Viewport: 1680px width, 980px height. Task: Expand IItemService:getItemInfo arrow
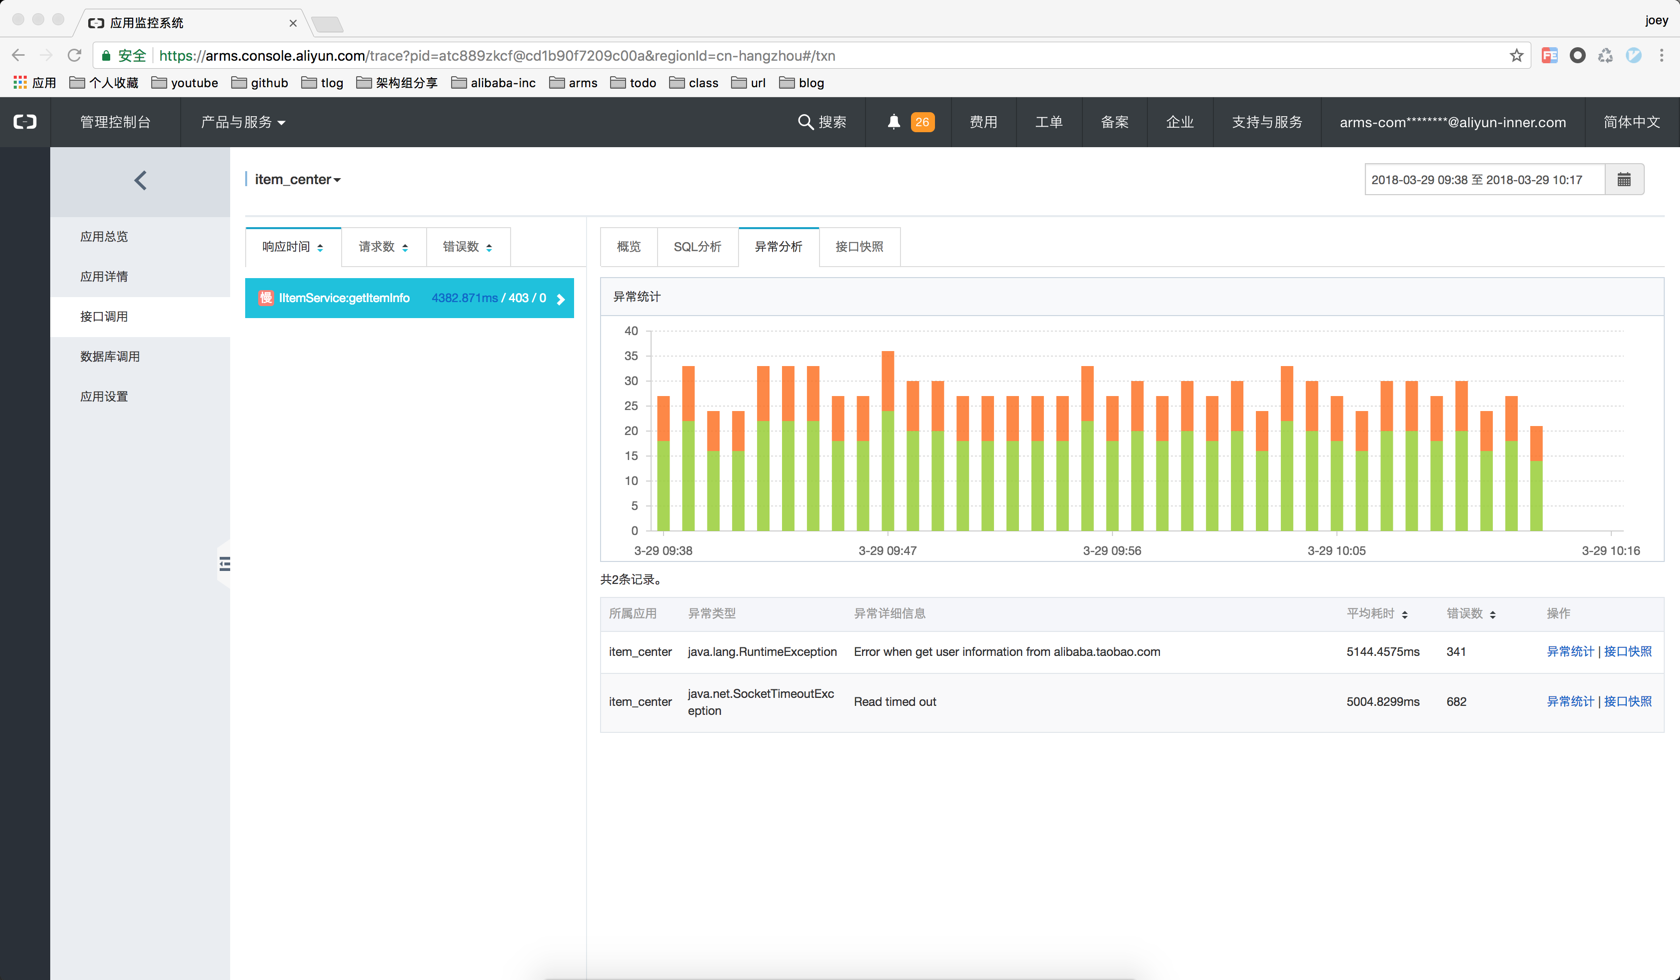(x=561, y=299)
